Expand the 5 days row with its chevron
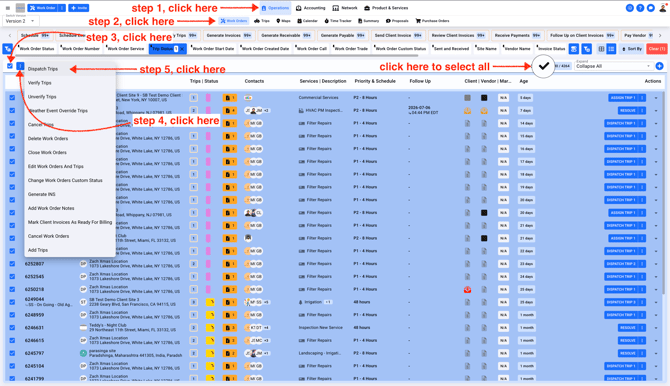Screen dimensions: 670x386 pyautogui.click(x=656, y=98)
